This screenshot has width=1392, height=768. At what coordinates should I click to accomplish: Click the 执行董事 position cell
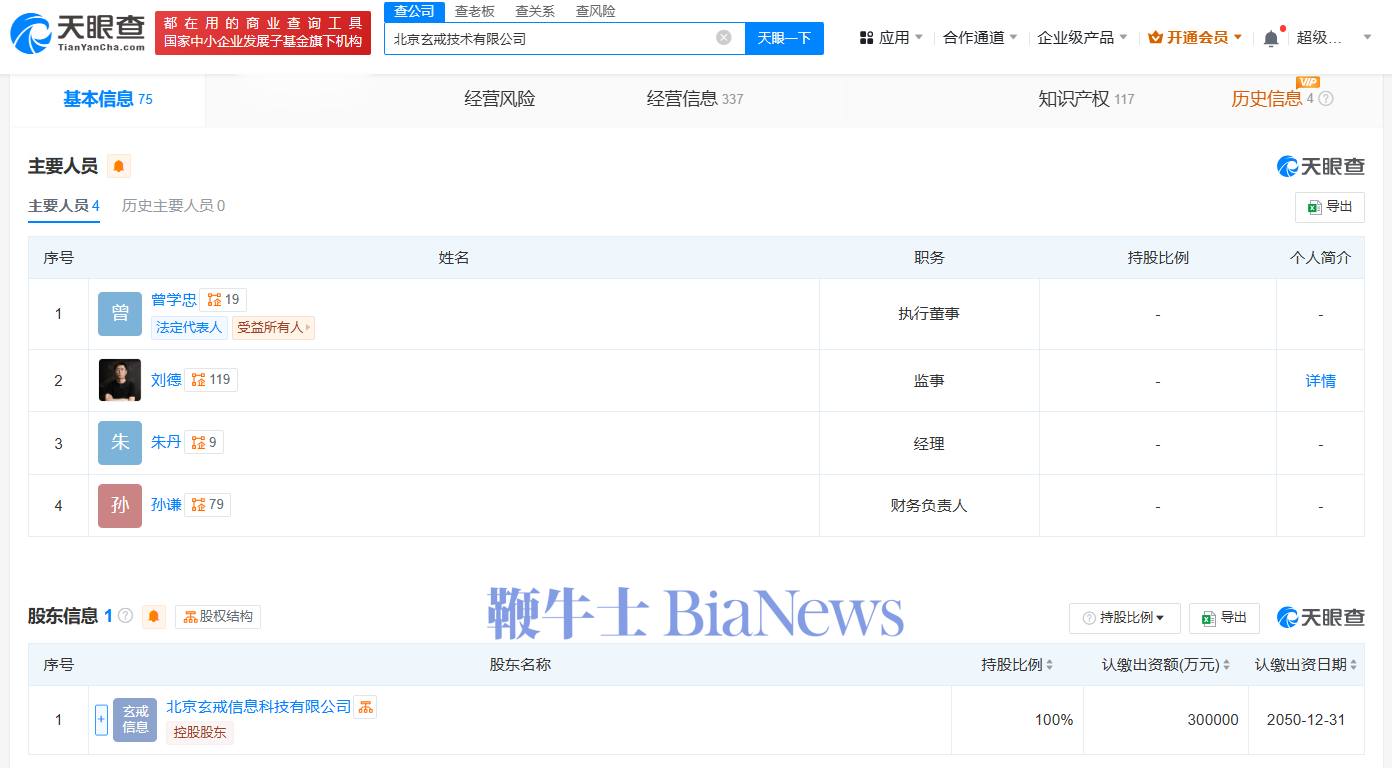(929, 314)
